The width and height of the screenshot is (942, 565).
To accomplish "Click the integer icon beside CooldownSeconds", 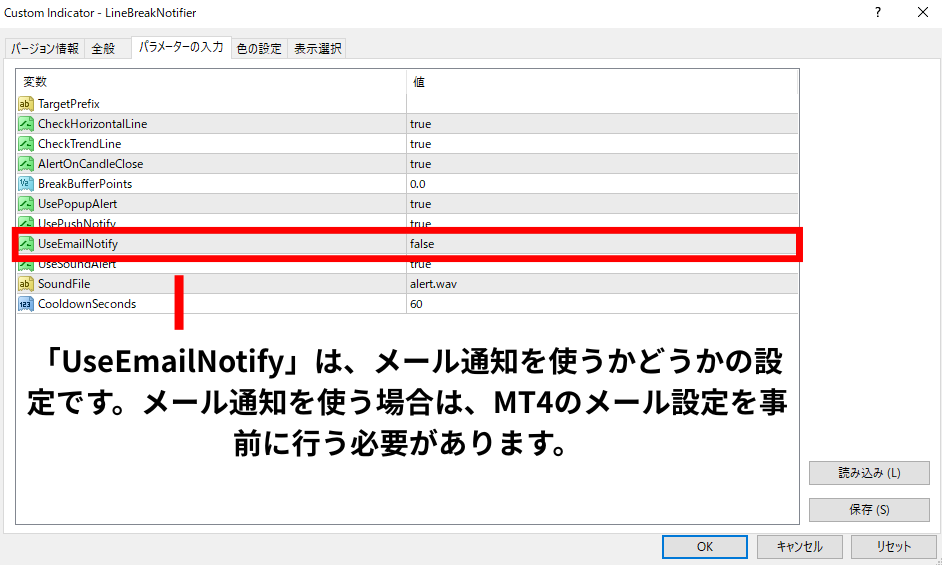I will tap(26, 304).
